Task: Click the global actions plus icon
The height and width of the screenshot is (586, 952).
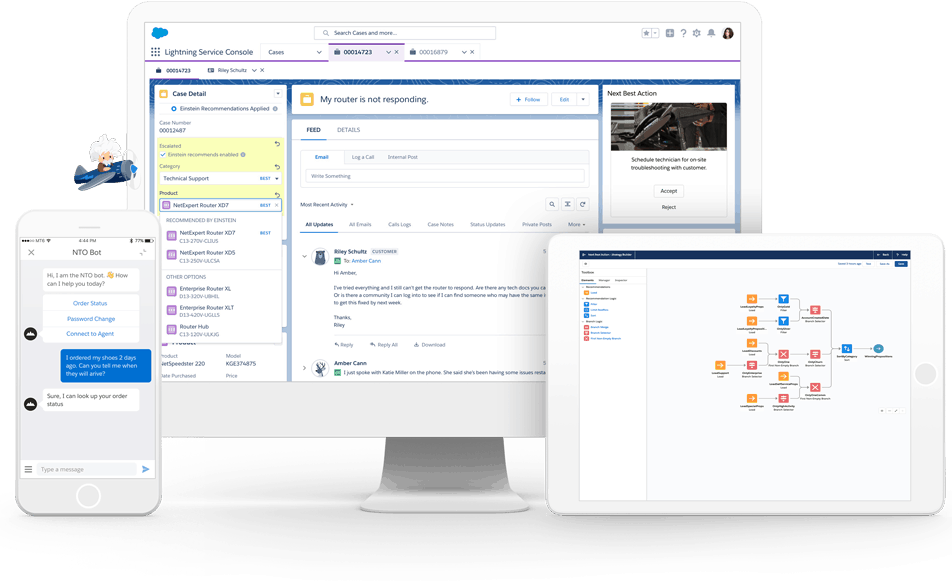Action: click(670, 33)
